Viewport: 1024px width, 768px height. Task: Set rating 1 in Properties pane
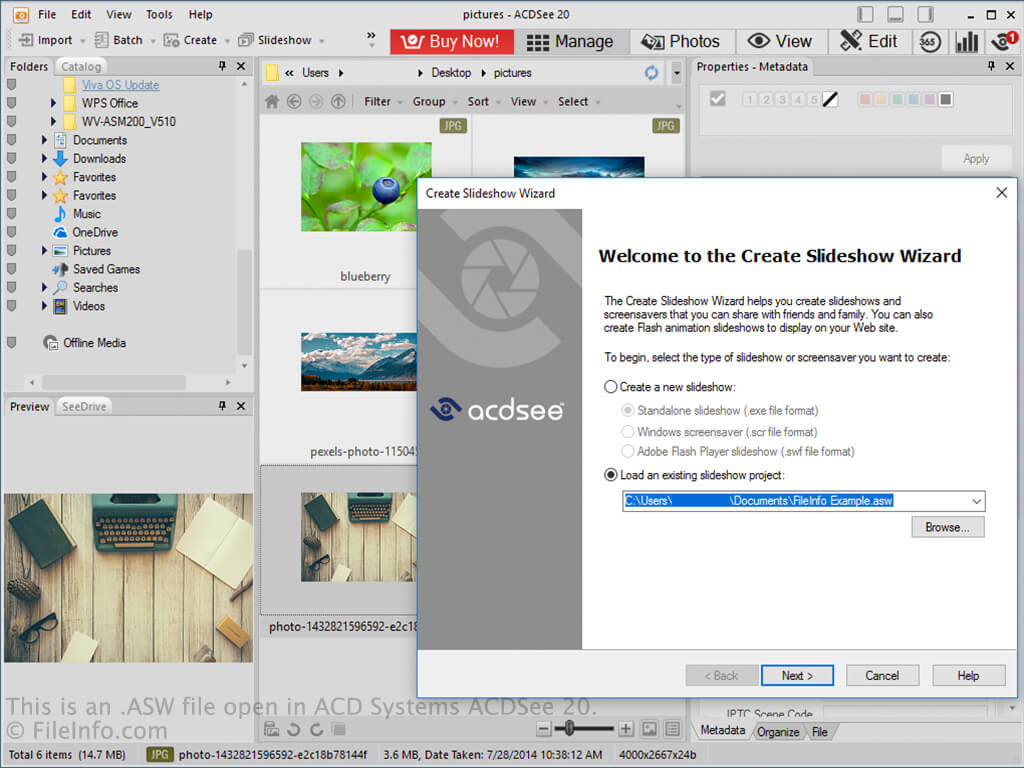[x=750, y=99]
